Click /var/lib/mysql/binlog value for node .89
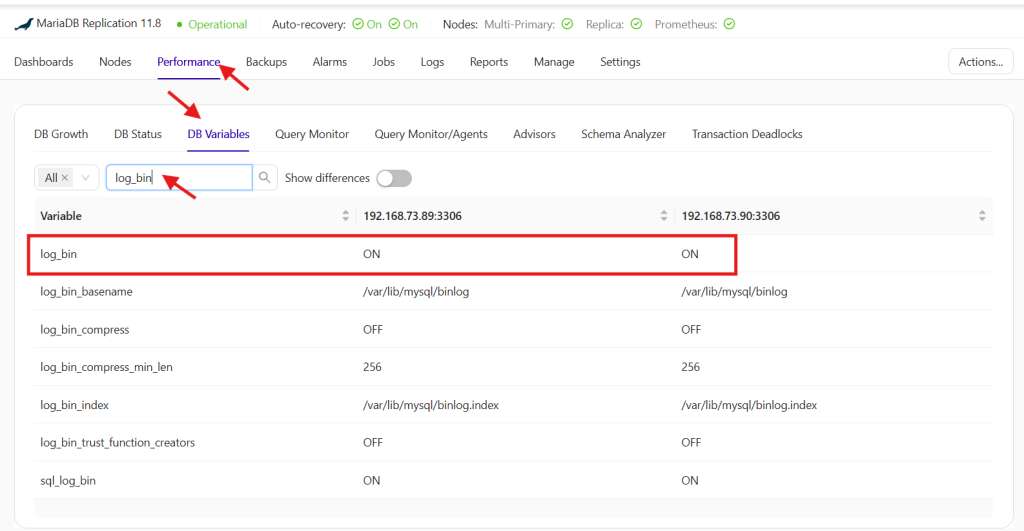 (416, 292)
